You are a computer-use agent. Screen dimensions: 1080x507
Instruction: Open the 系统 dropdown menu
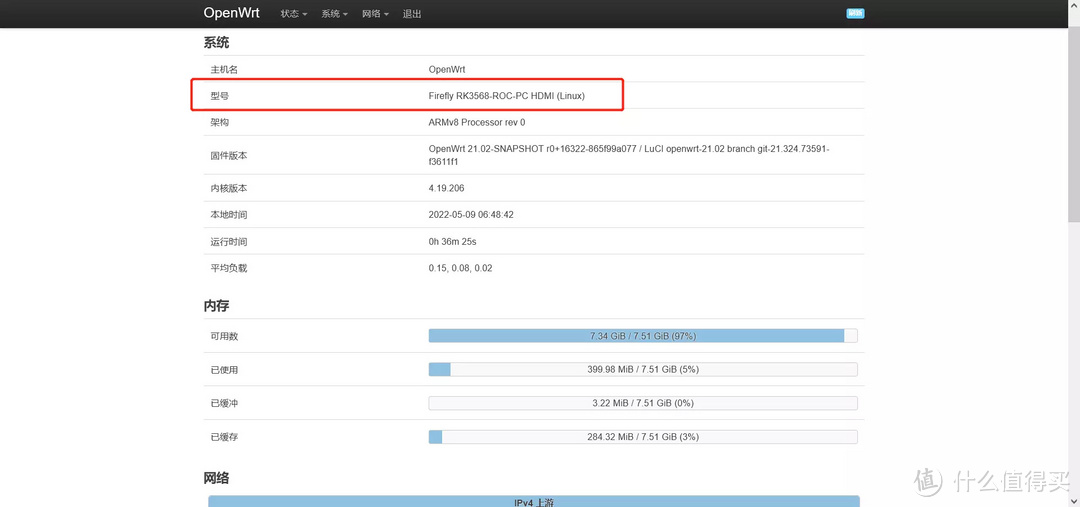click(335, 14)
